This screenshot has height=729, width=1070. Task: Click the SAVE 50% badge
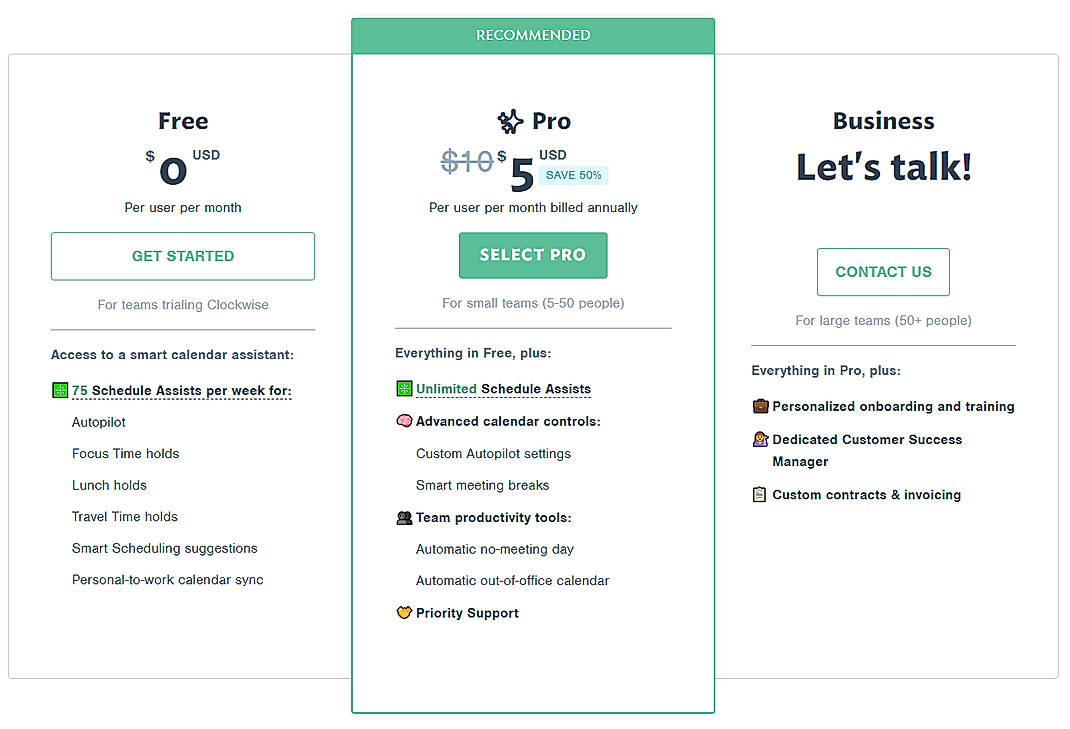(x=573, y=174)
